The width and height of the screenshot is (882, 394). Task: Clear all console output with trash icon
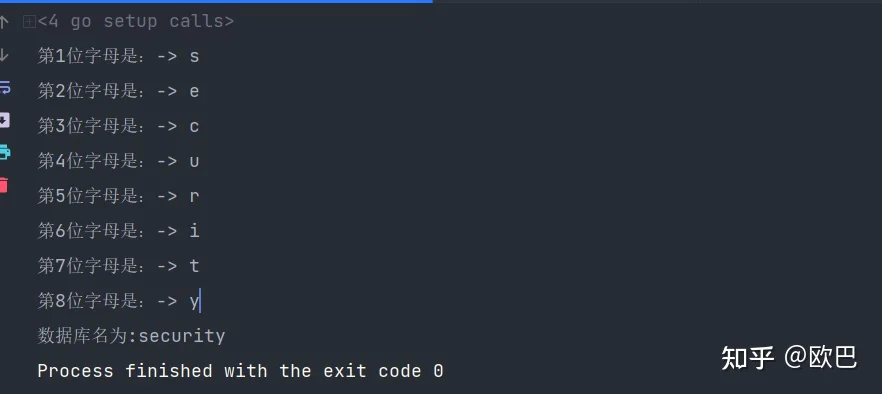[4, 185]
